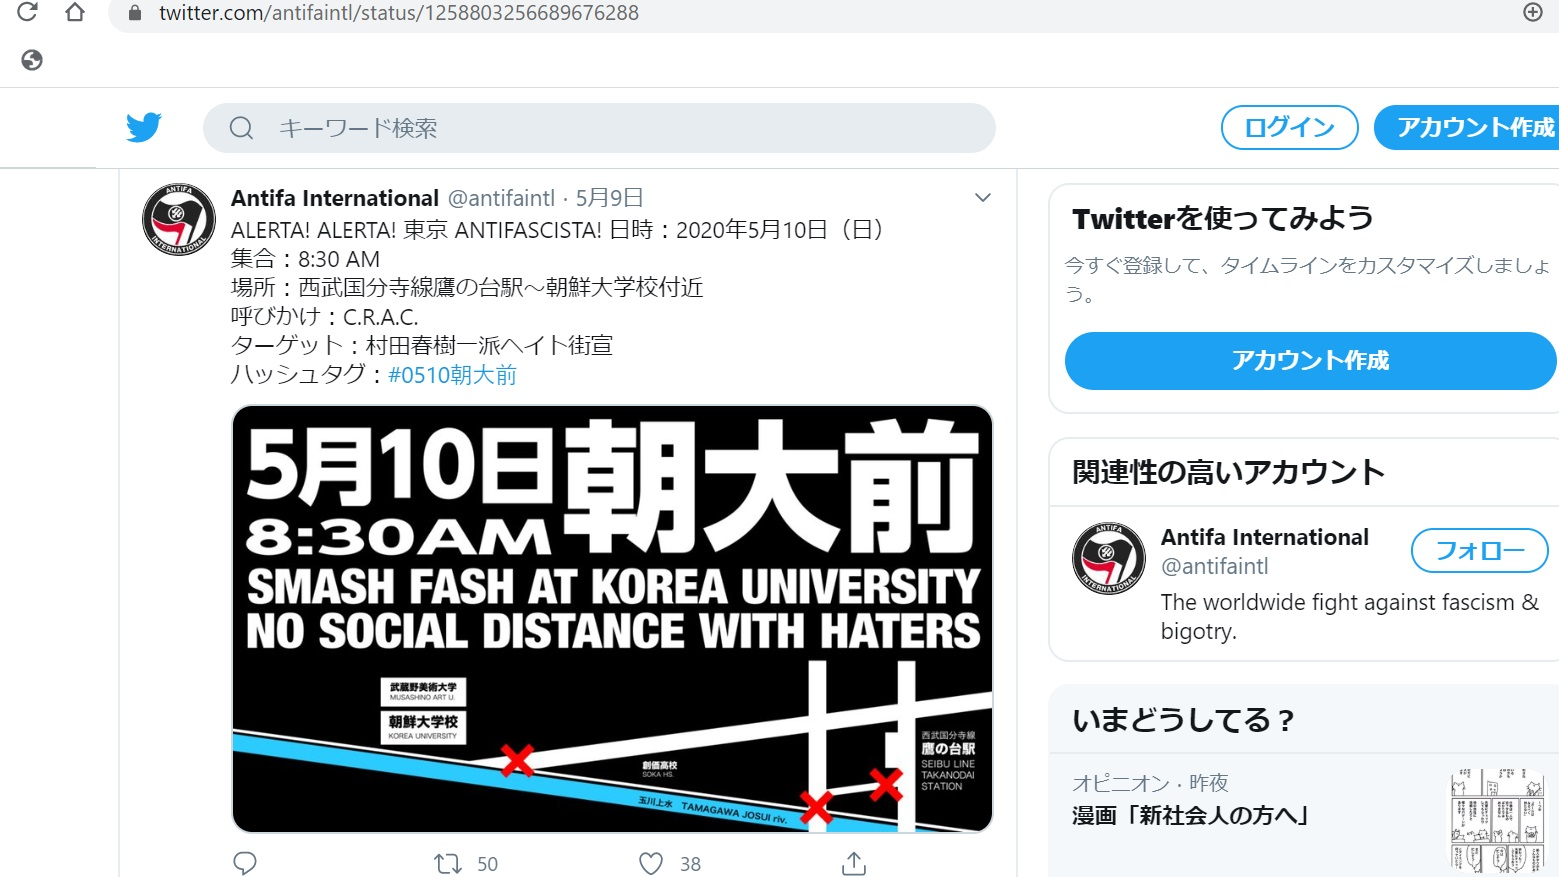Like the tweet with heart icon
Viewport: 1559px width, 877px height.
pos(651,863)
